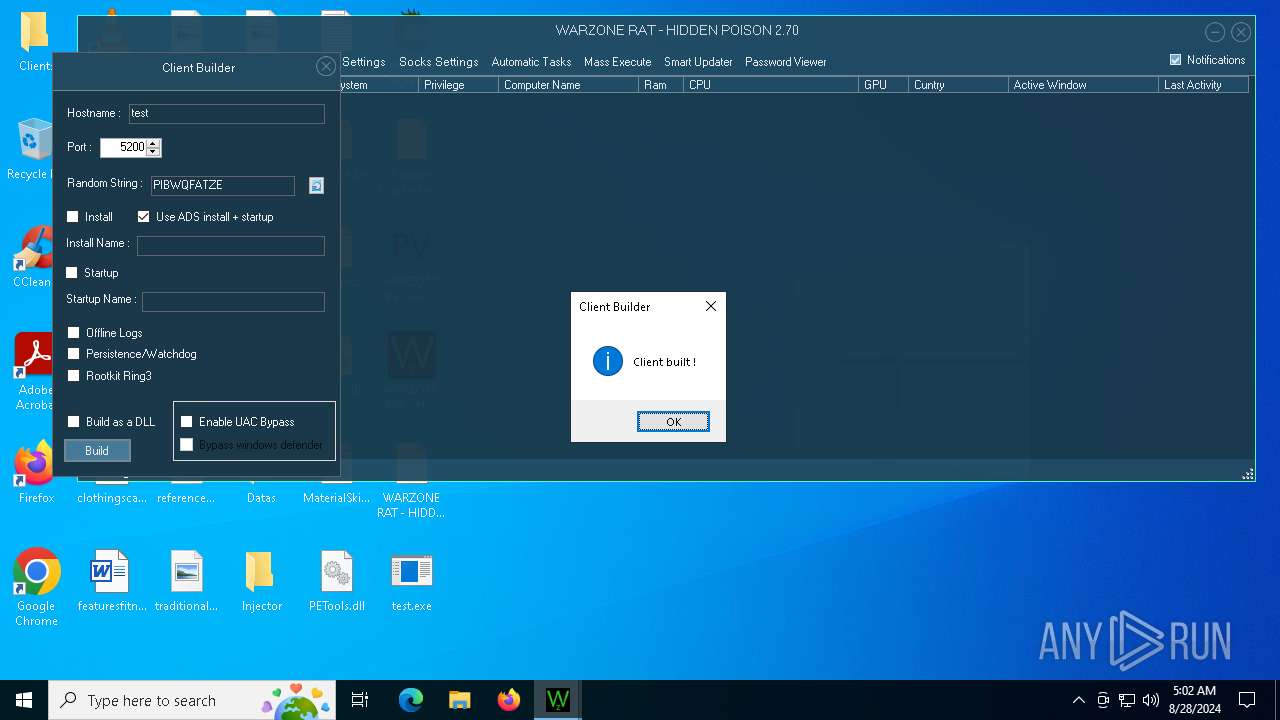Select the Recycle Bin icon
Screen dimensions: 1280x720
(33, 148)
